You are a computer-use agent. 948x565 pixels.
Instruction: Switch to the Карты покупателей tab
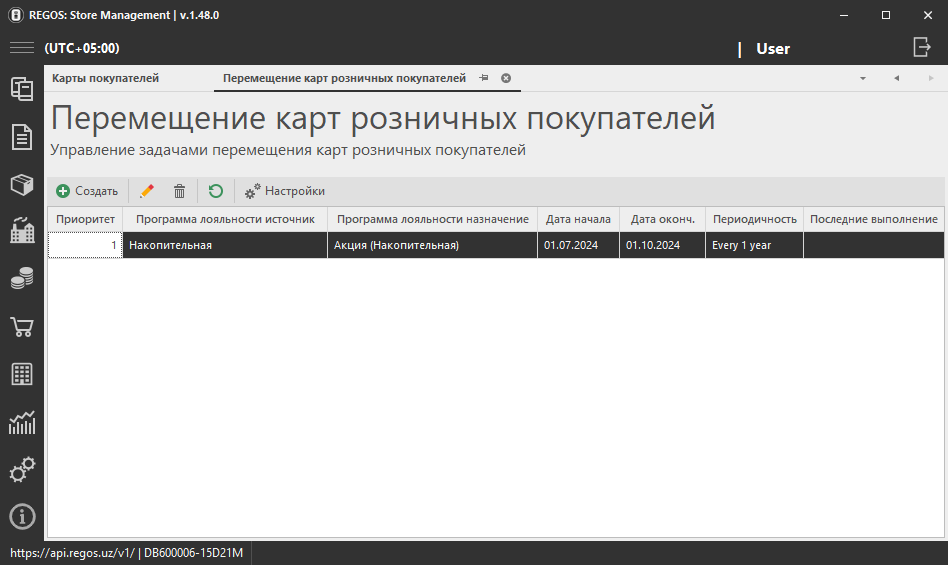(x=105, y=78)
